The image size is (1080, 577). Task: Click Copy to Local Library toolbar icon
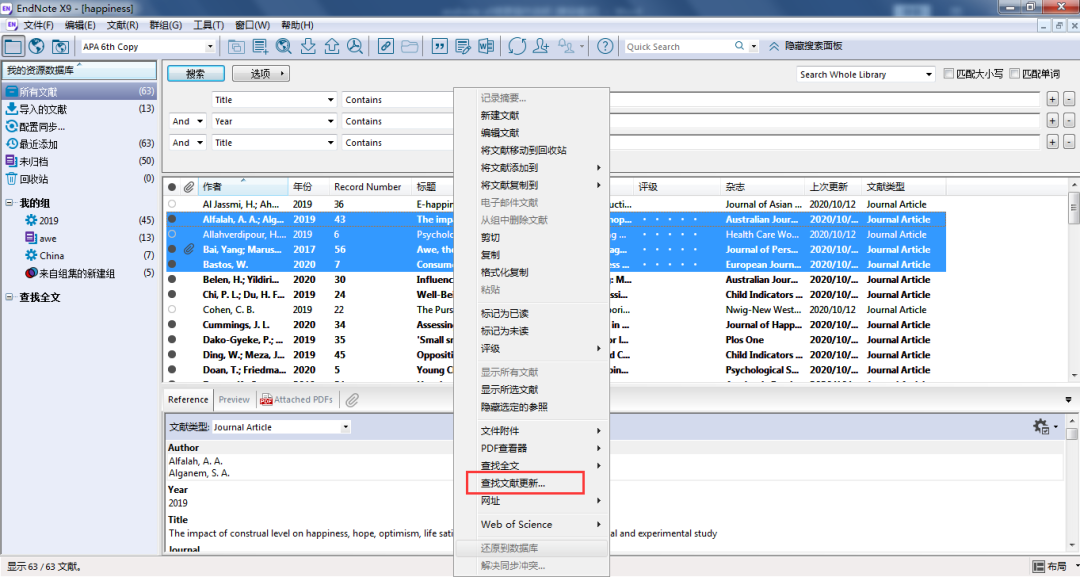pyautogui.click(x=236, y=46)
